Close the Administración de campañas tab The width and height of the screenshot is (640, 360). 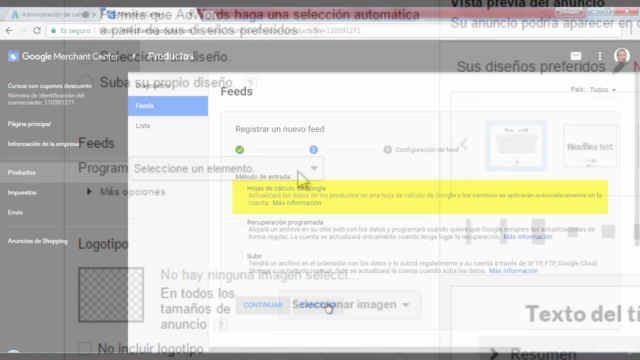point(94,15)
